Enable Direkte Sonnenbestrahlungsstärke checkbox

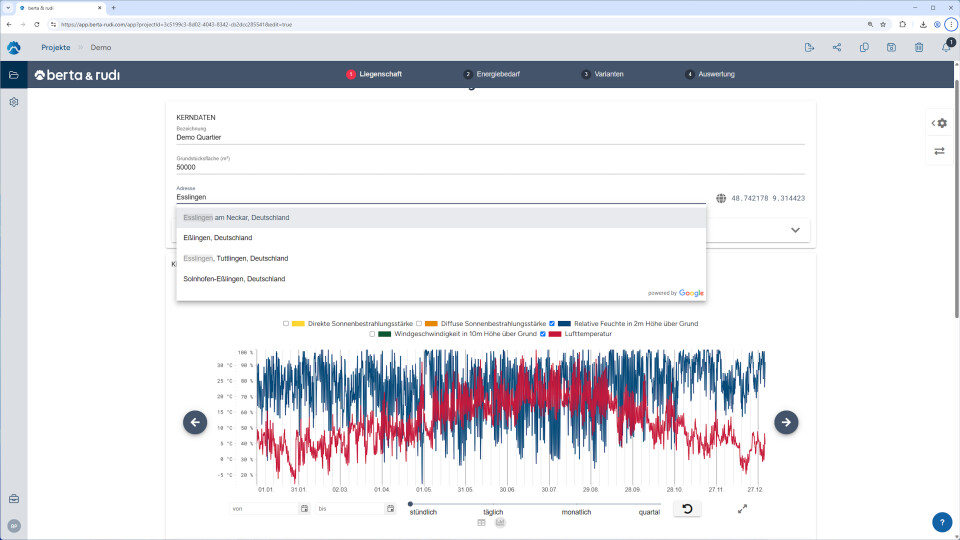tap(286, 324)
